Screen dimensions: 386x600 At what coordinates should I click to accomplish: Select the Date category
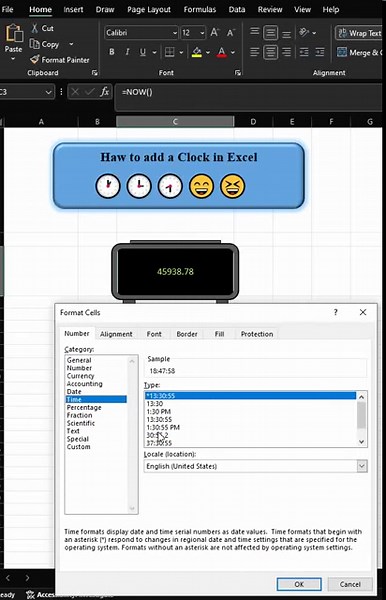click(x=74, y=391)
